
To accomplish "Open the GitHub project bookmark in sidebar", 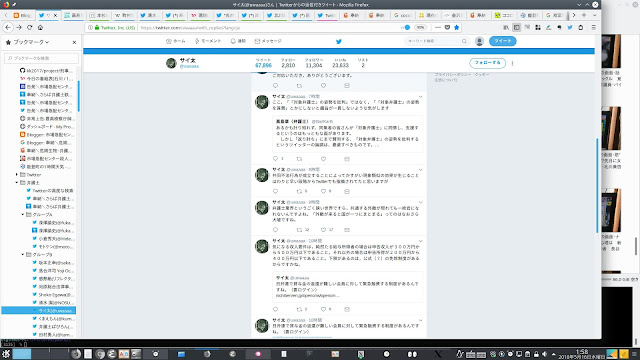I will pos(47,71).
